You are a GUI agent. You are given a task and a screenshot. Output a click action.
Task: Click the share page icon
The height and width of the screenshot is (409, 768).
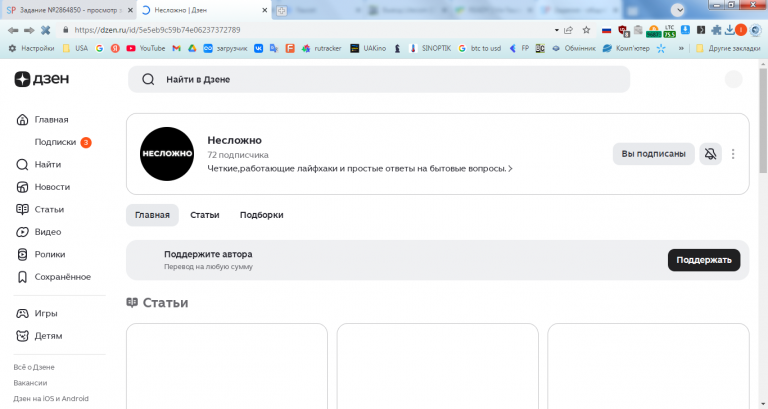pos(569,30)
